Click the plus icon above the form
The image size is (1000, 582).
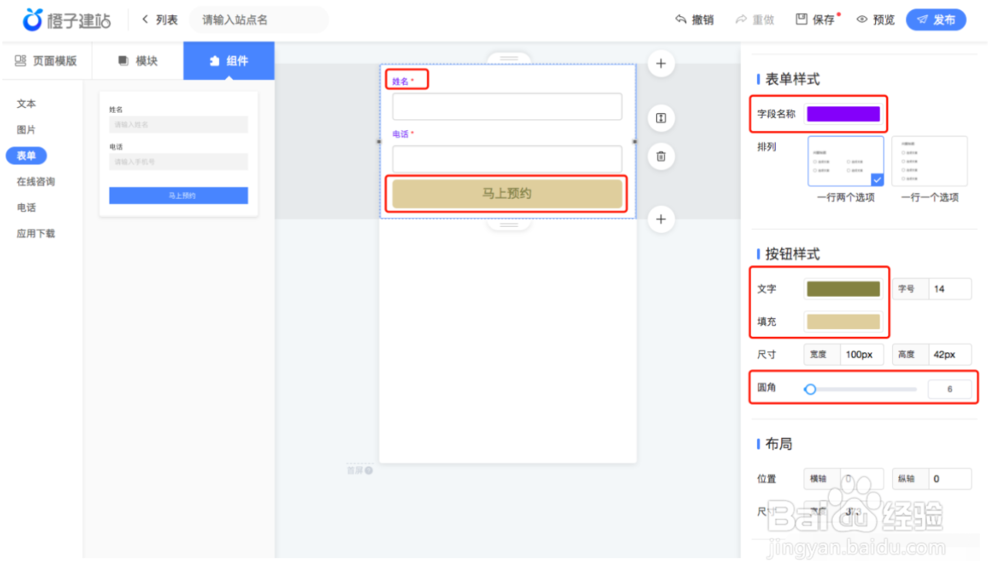coord(661,63)
